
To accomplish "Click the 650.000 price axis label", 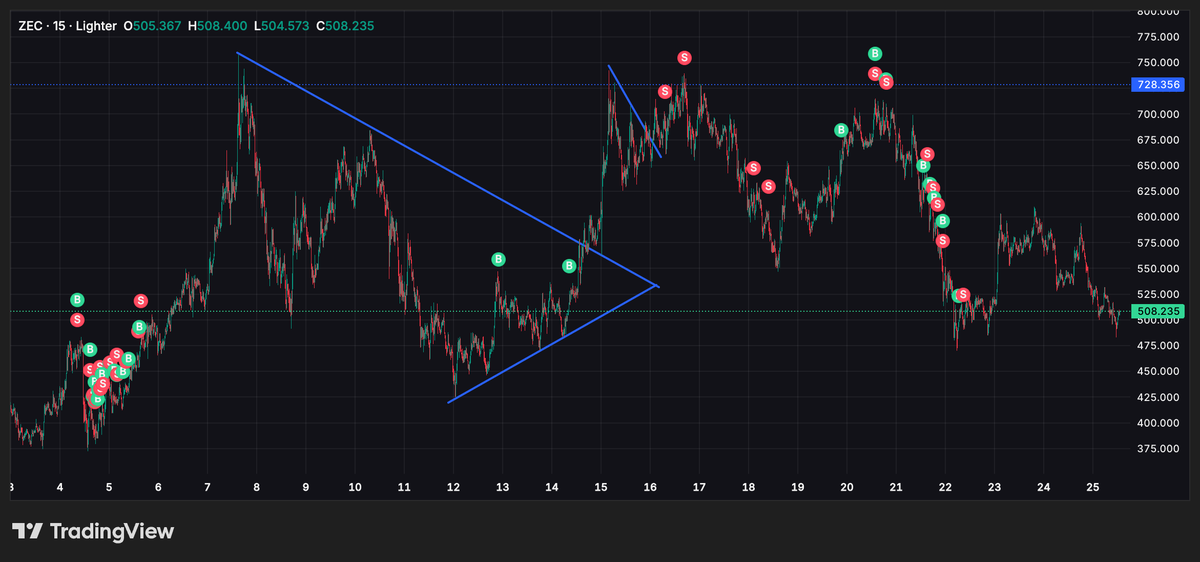I will [1160, 166].
